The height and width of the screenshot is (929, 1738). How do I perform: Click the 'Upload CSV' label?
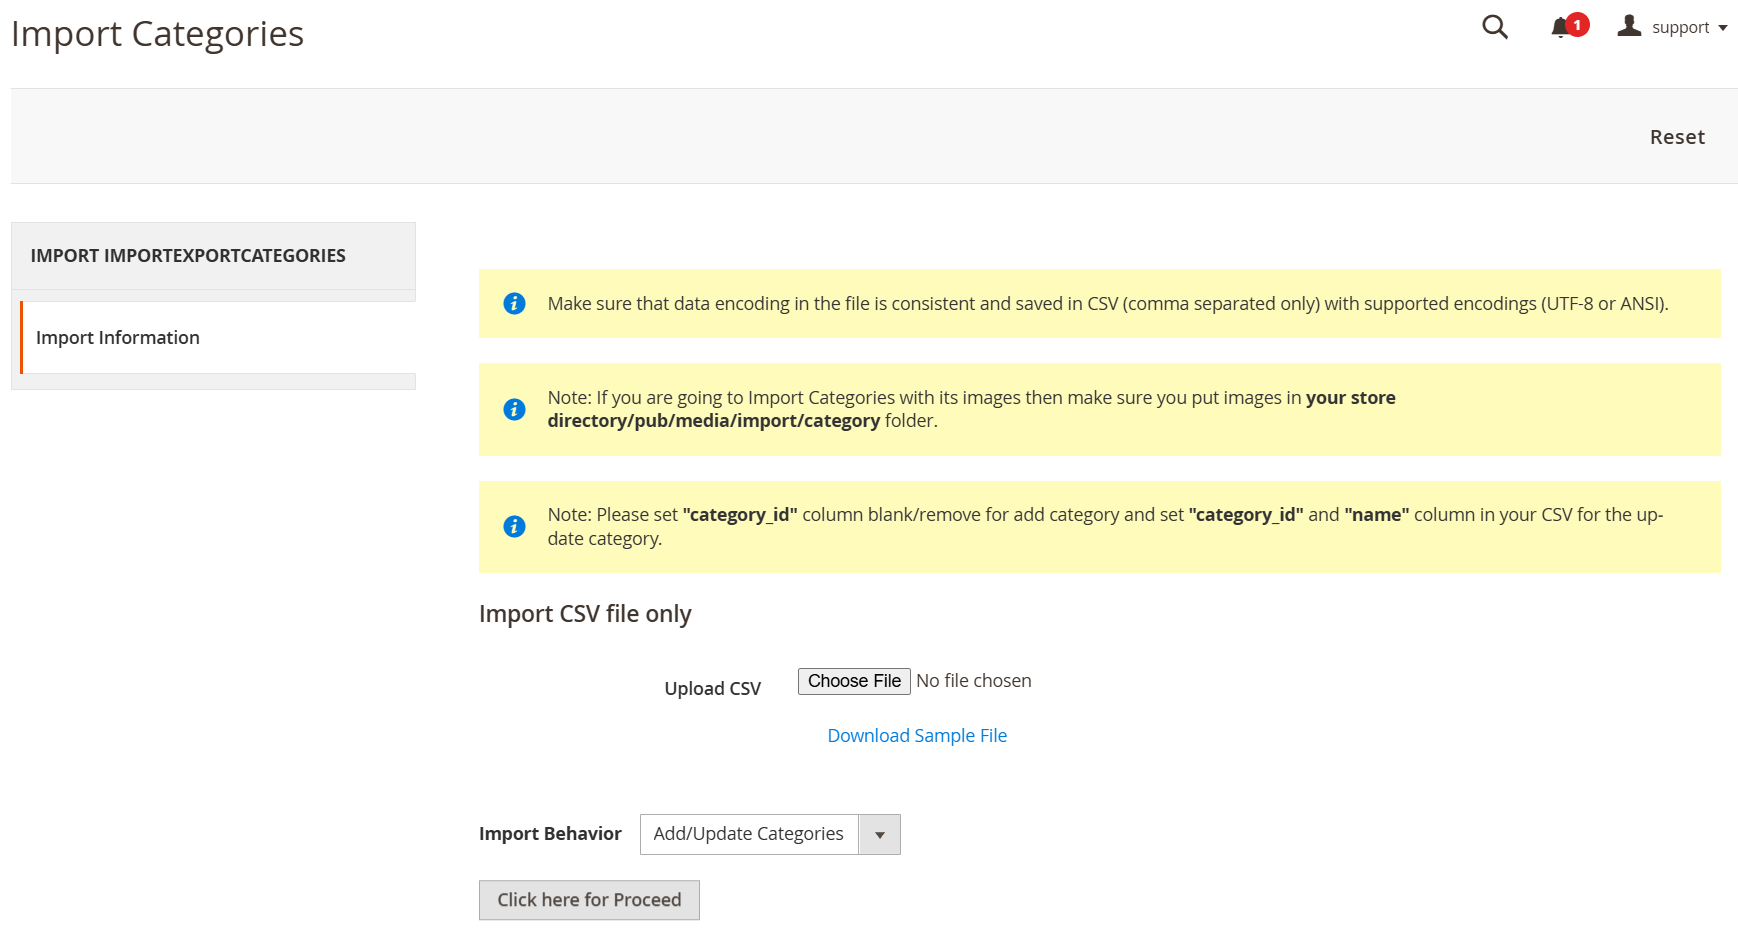(x=712, y=689)
